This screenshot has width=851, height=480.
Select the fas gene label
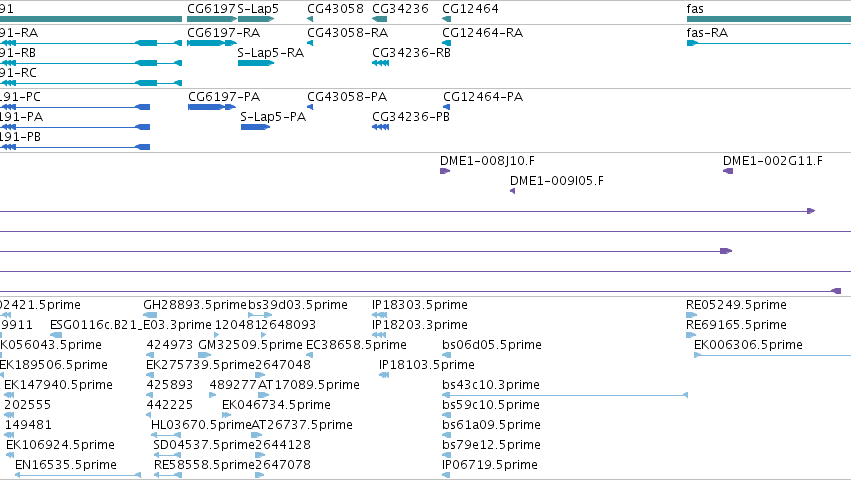pos(695,9)
